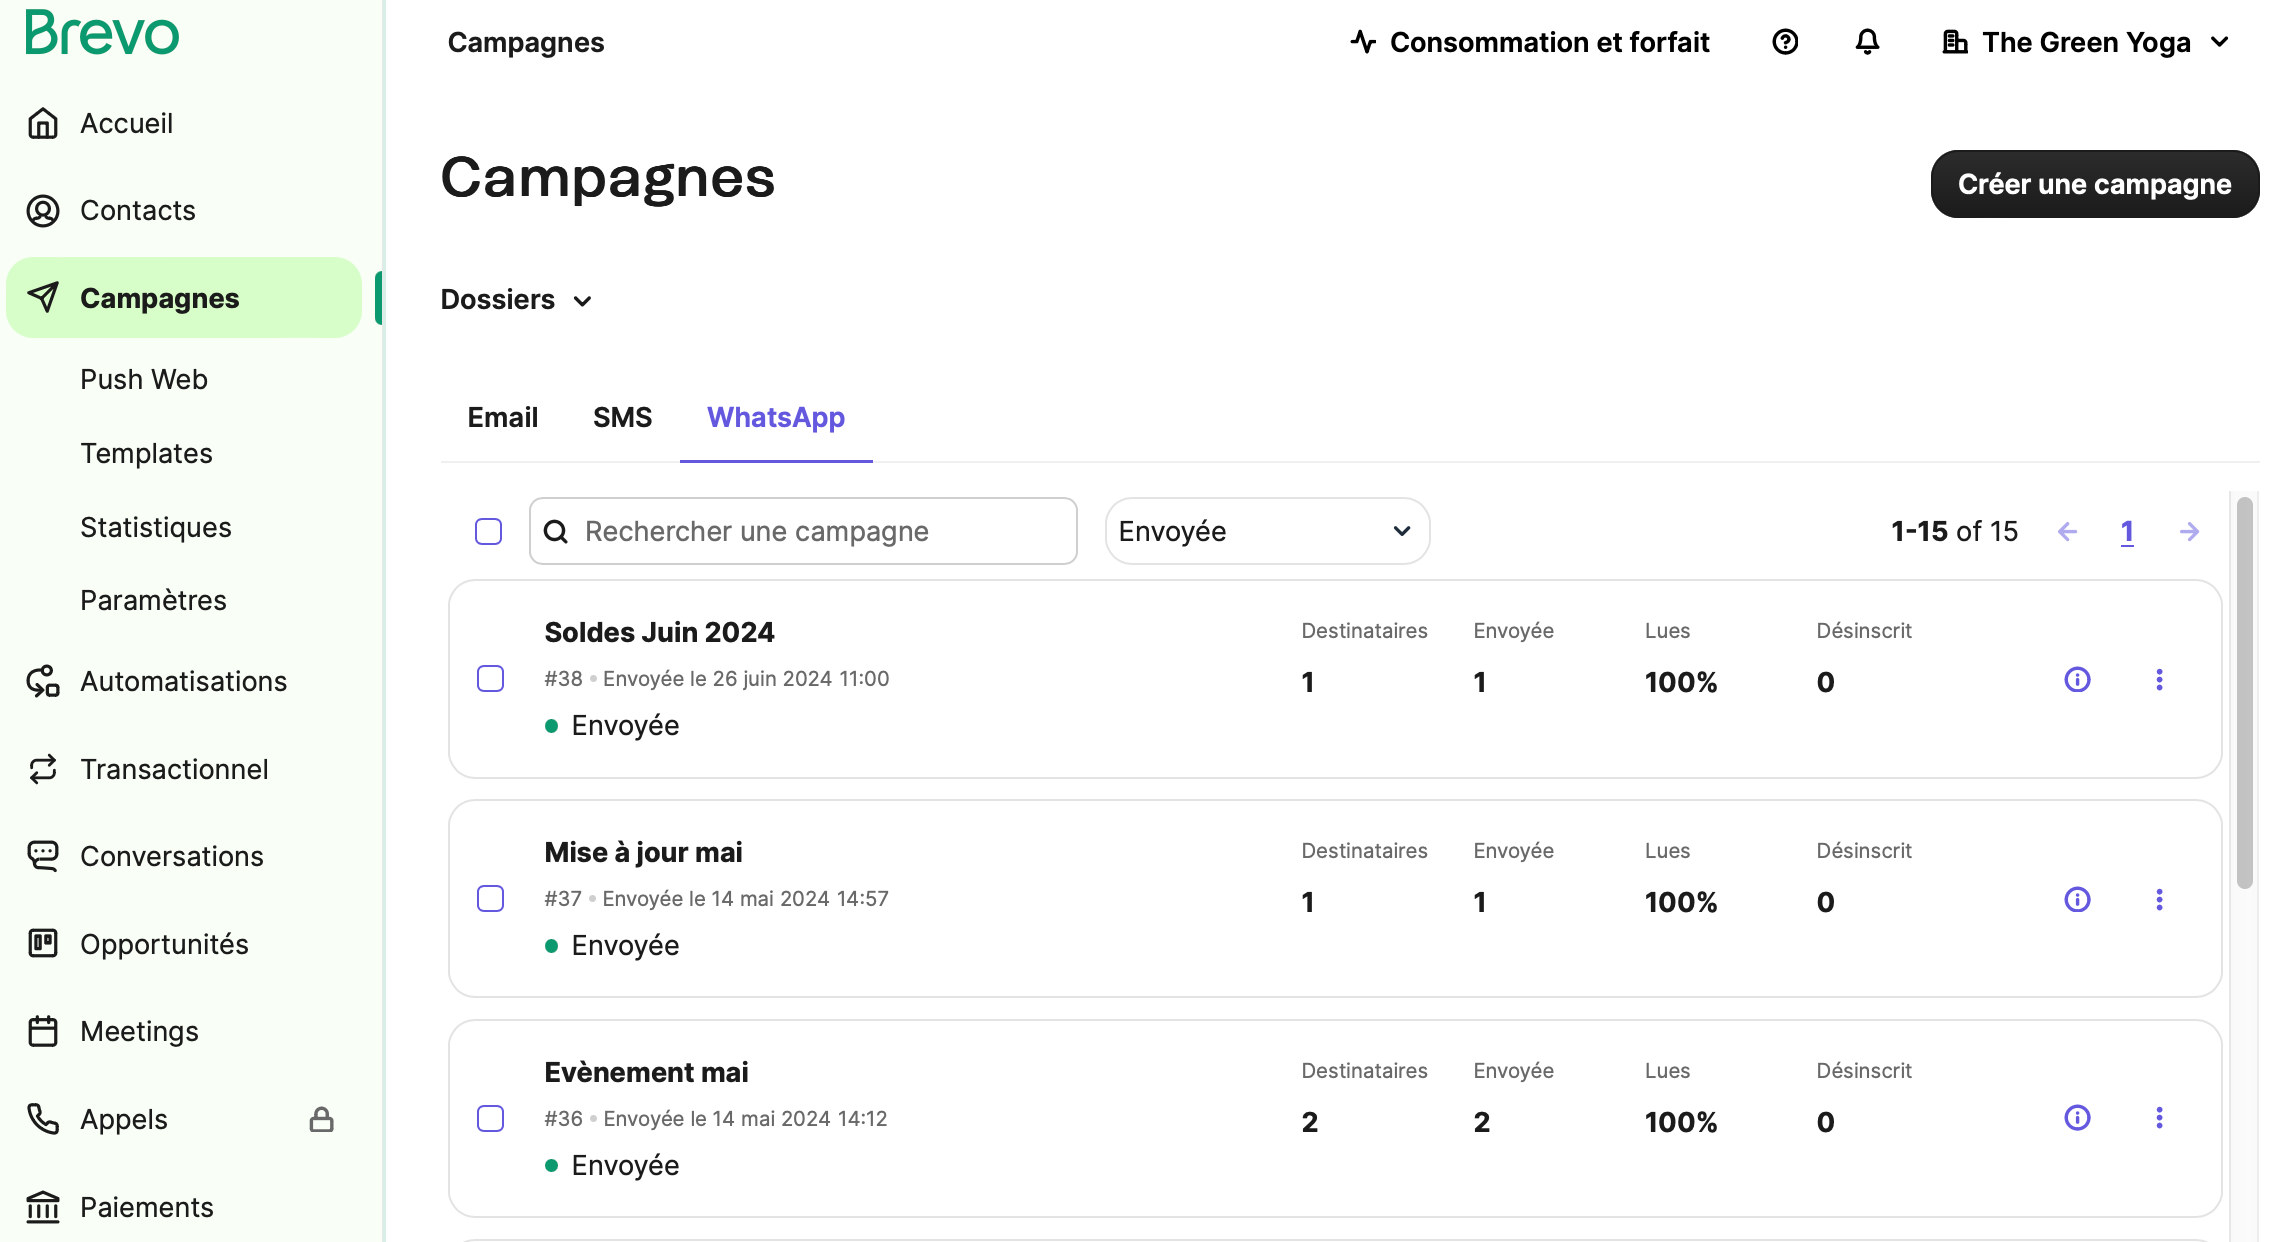Click Créer une campagne button
The width and height of the screenshot is (2282, 1242).
point(2094,185)
